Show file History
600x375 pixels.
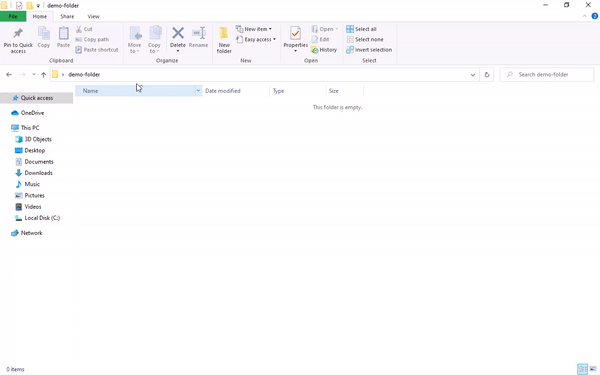(x=324, y=50)
